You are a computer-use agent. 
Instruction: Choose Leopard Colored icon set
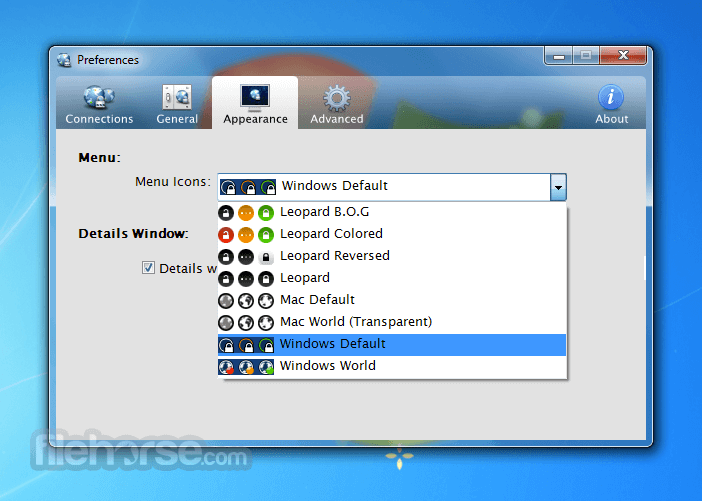(x=392, y=234)
